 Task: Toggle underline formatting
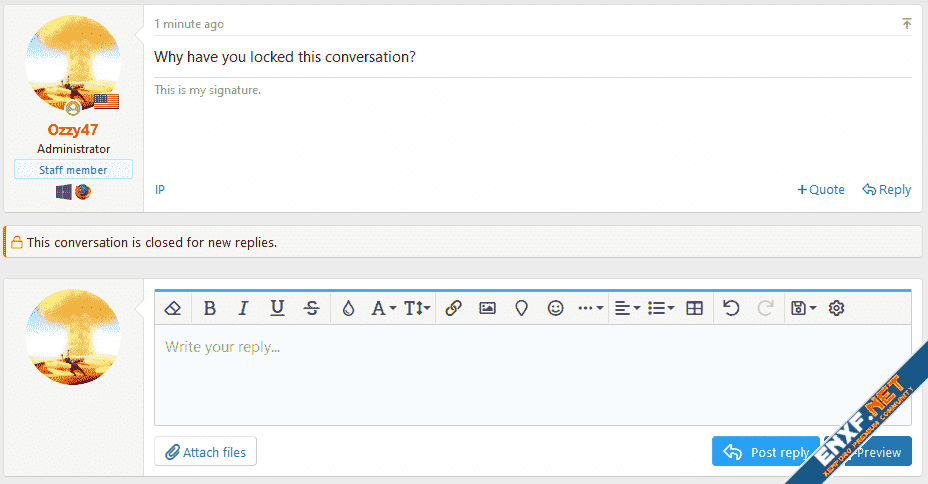tap(278, 308)
